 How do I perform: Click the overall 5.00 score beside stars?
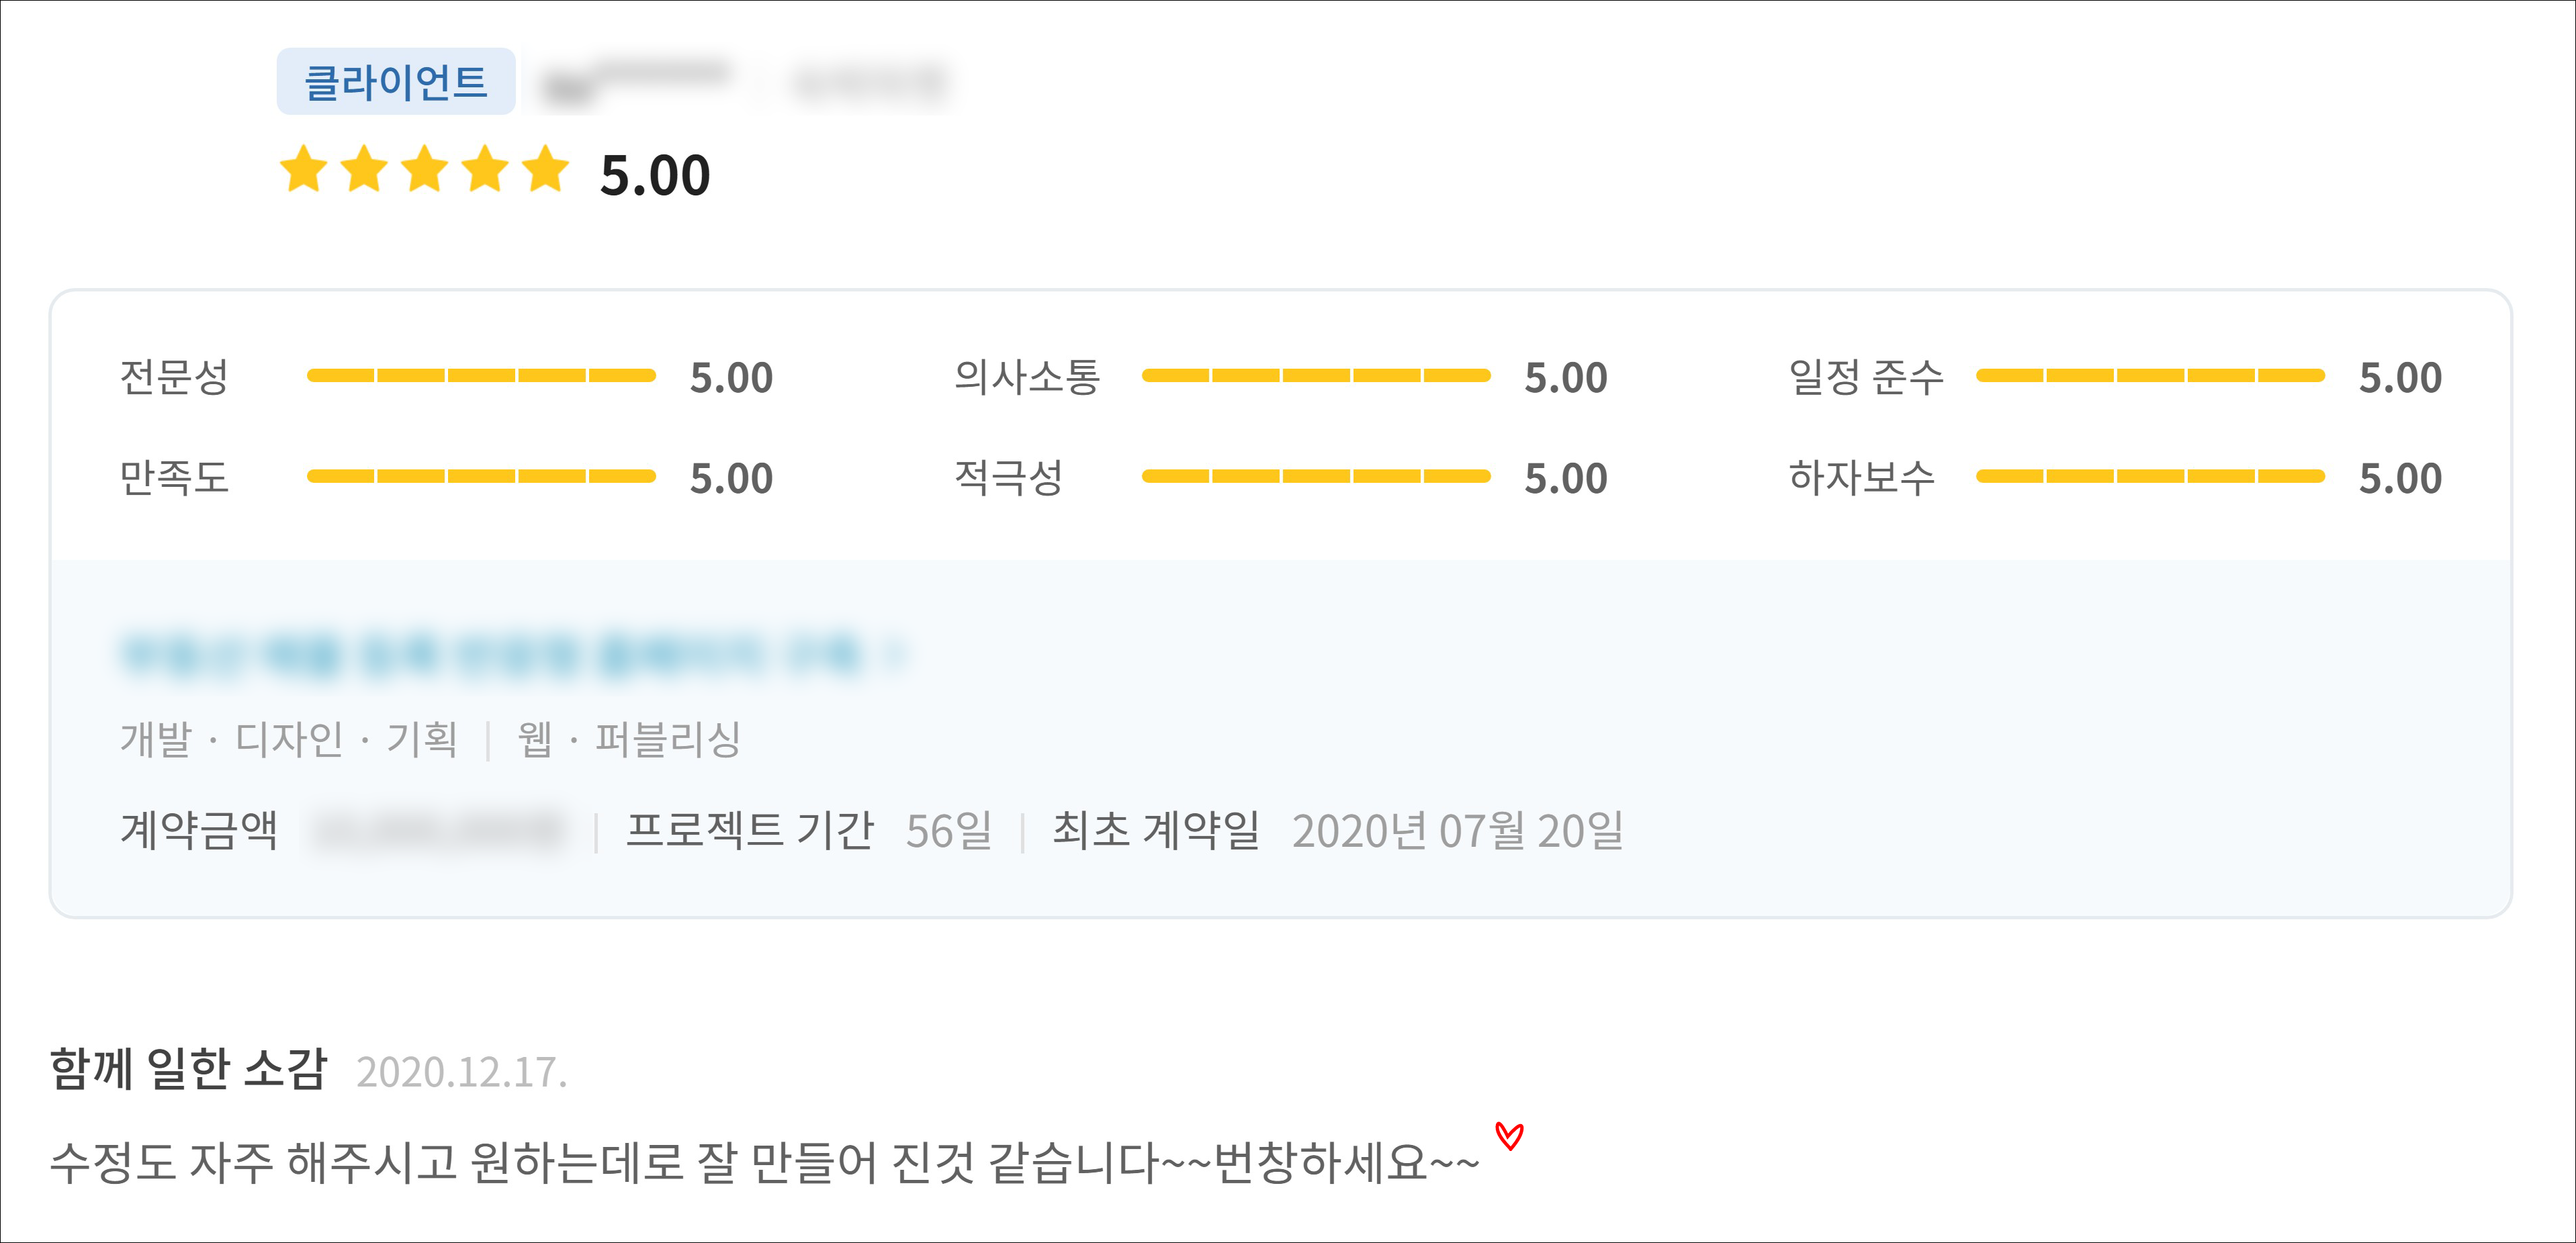click(x=655, y=176)
